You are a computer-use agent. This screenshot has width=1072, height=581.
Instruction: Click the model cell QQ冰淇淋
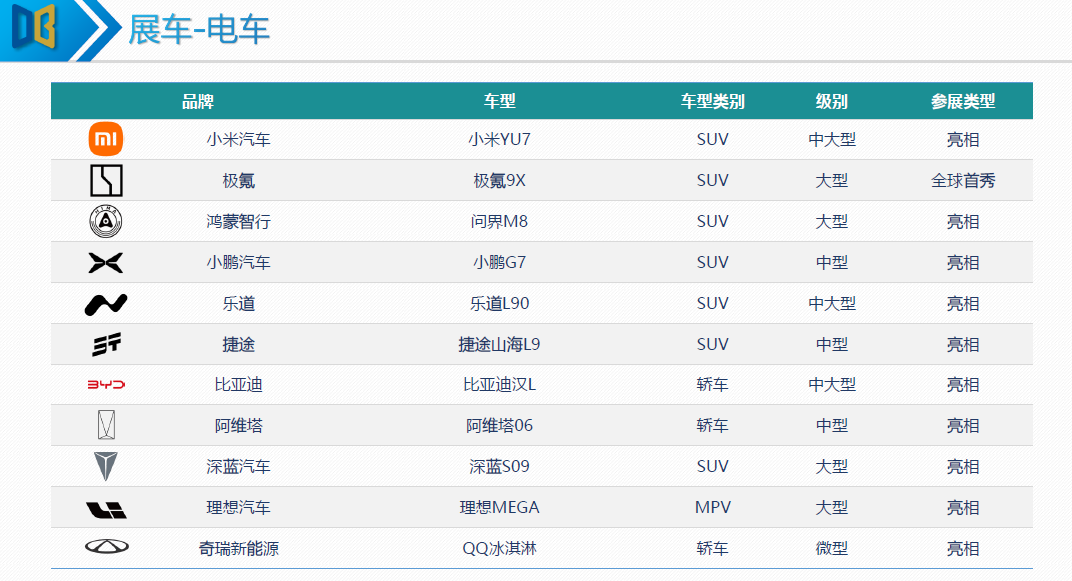tap(499, 549)
